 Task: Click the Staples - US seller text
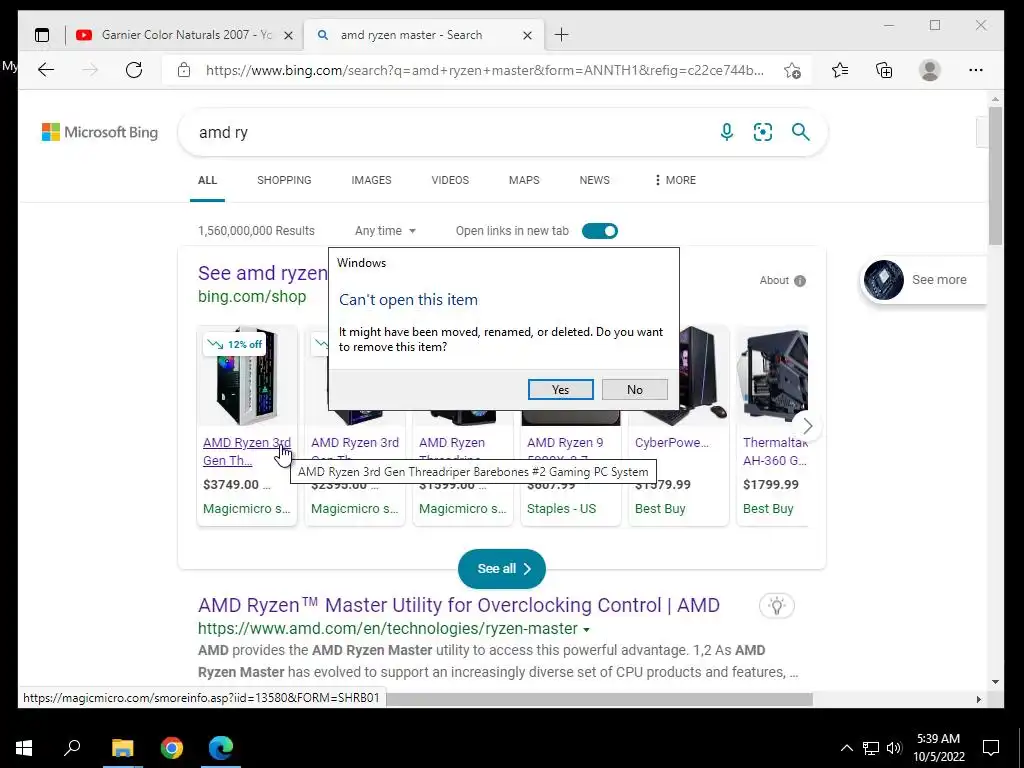562,509
